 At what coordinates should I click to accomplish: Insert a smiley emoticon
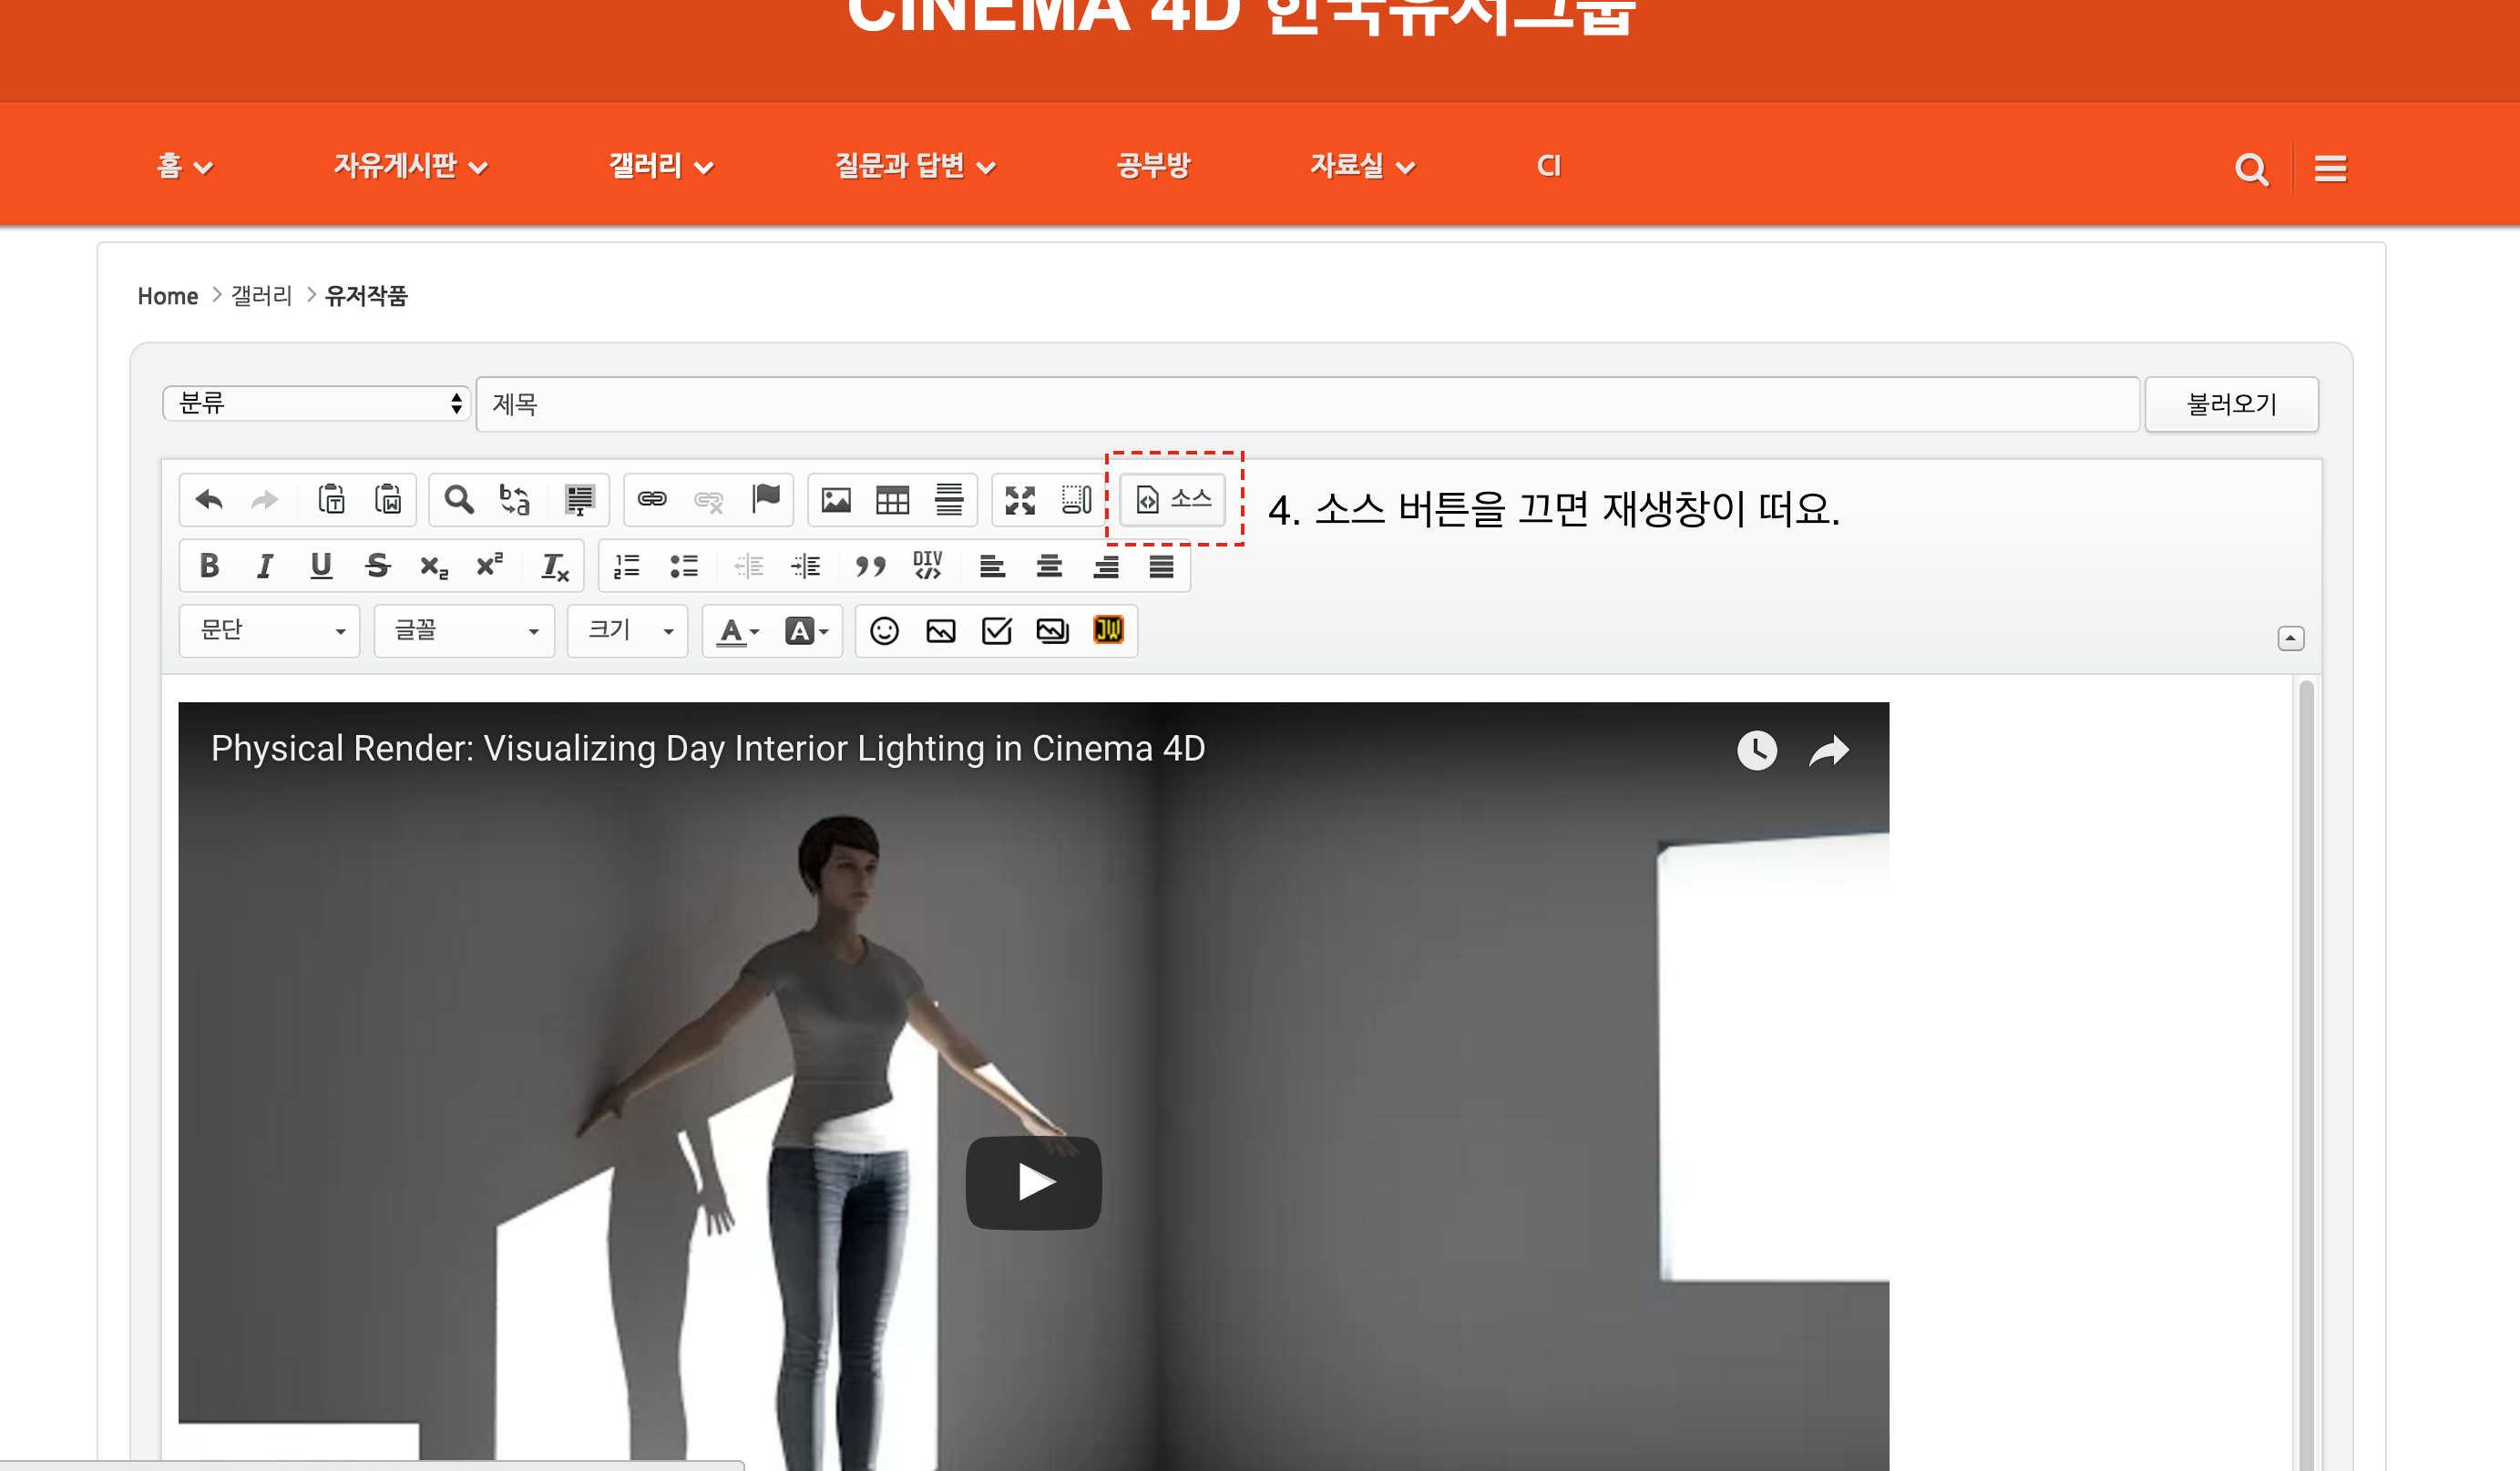tap(884, 631)
